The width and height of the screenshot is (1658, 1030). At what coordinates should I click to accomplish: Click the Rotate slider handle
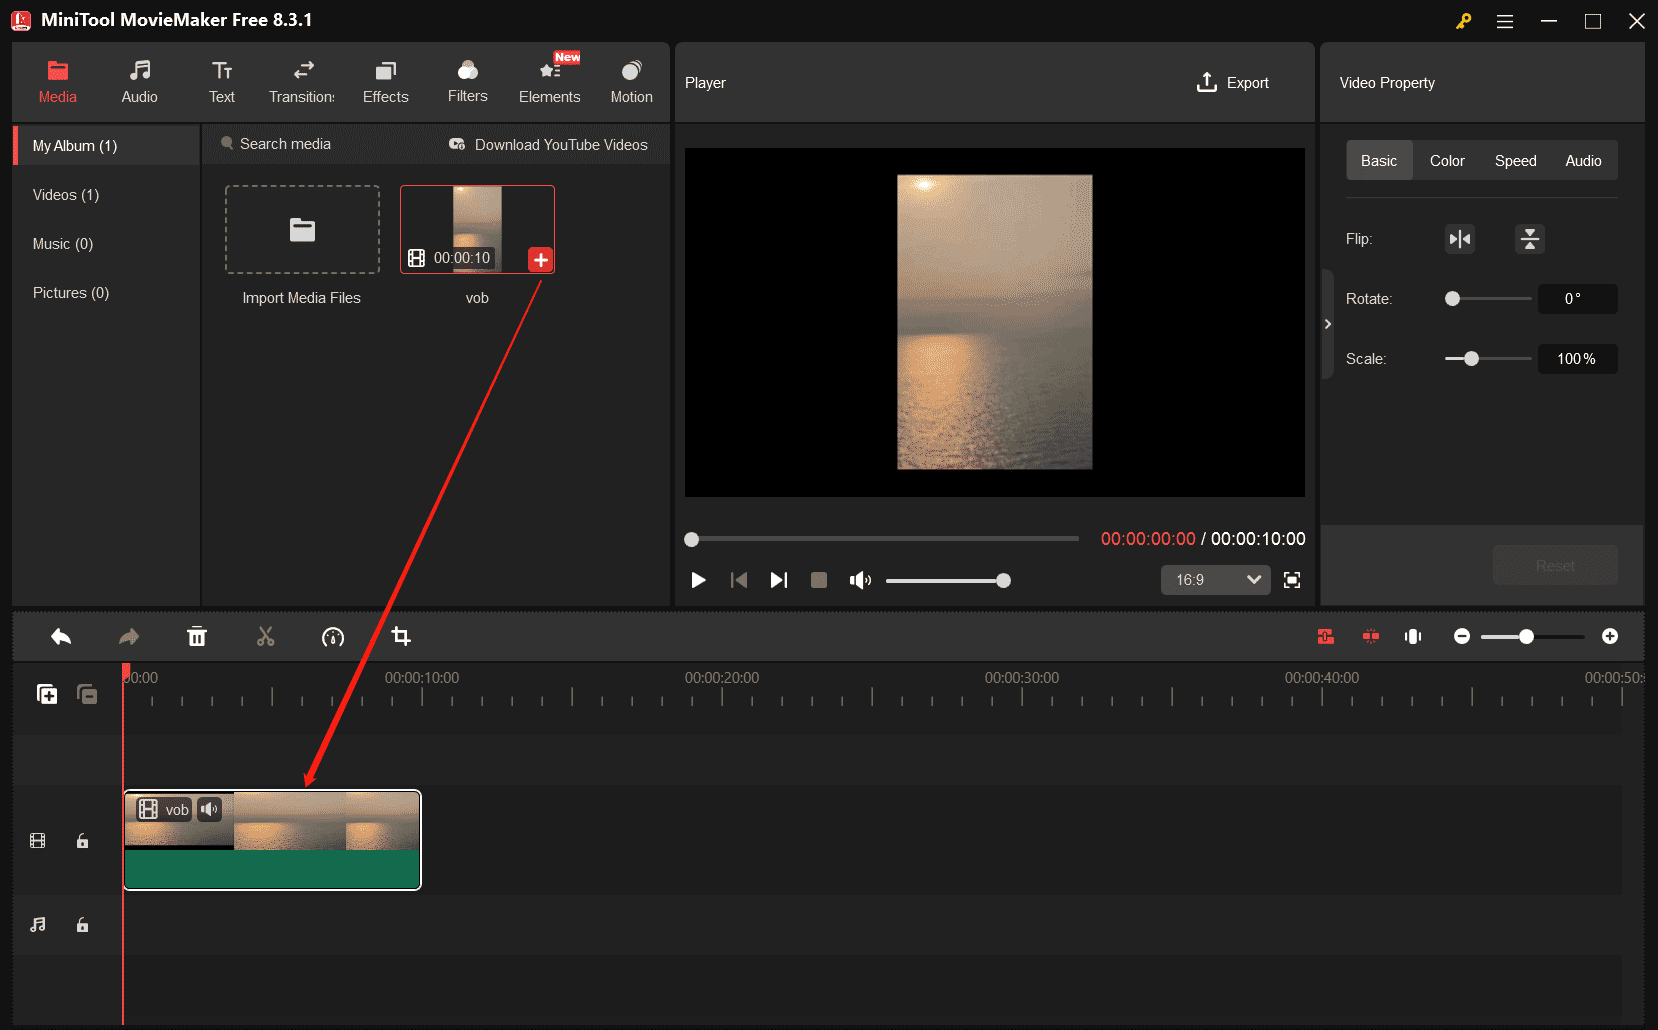coord(1453,299)
